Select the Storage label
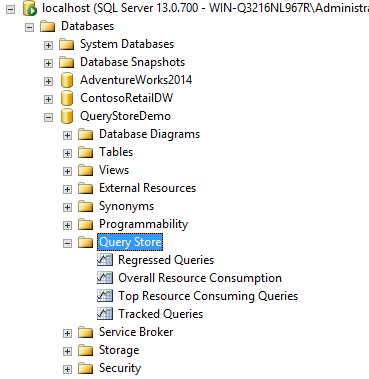Viewport: 369px width, 379px height. [119, 350]
